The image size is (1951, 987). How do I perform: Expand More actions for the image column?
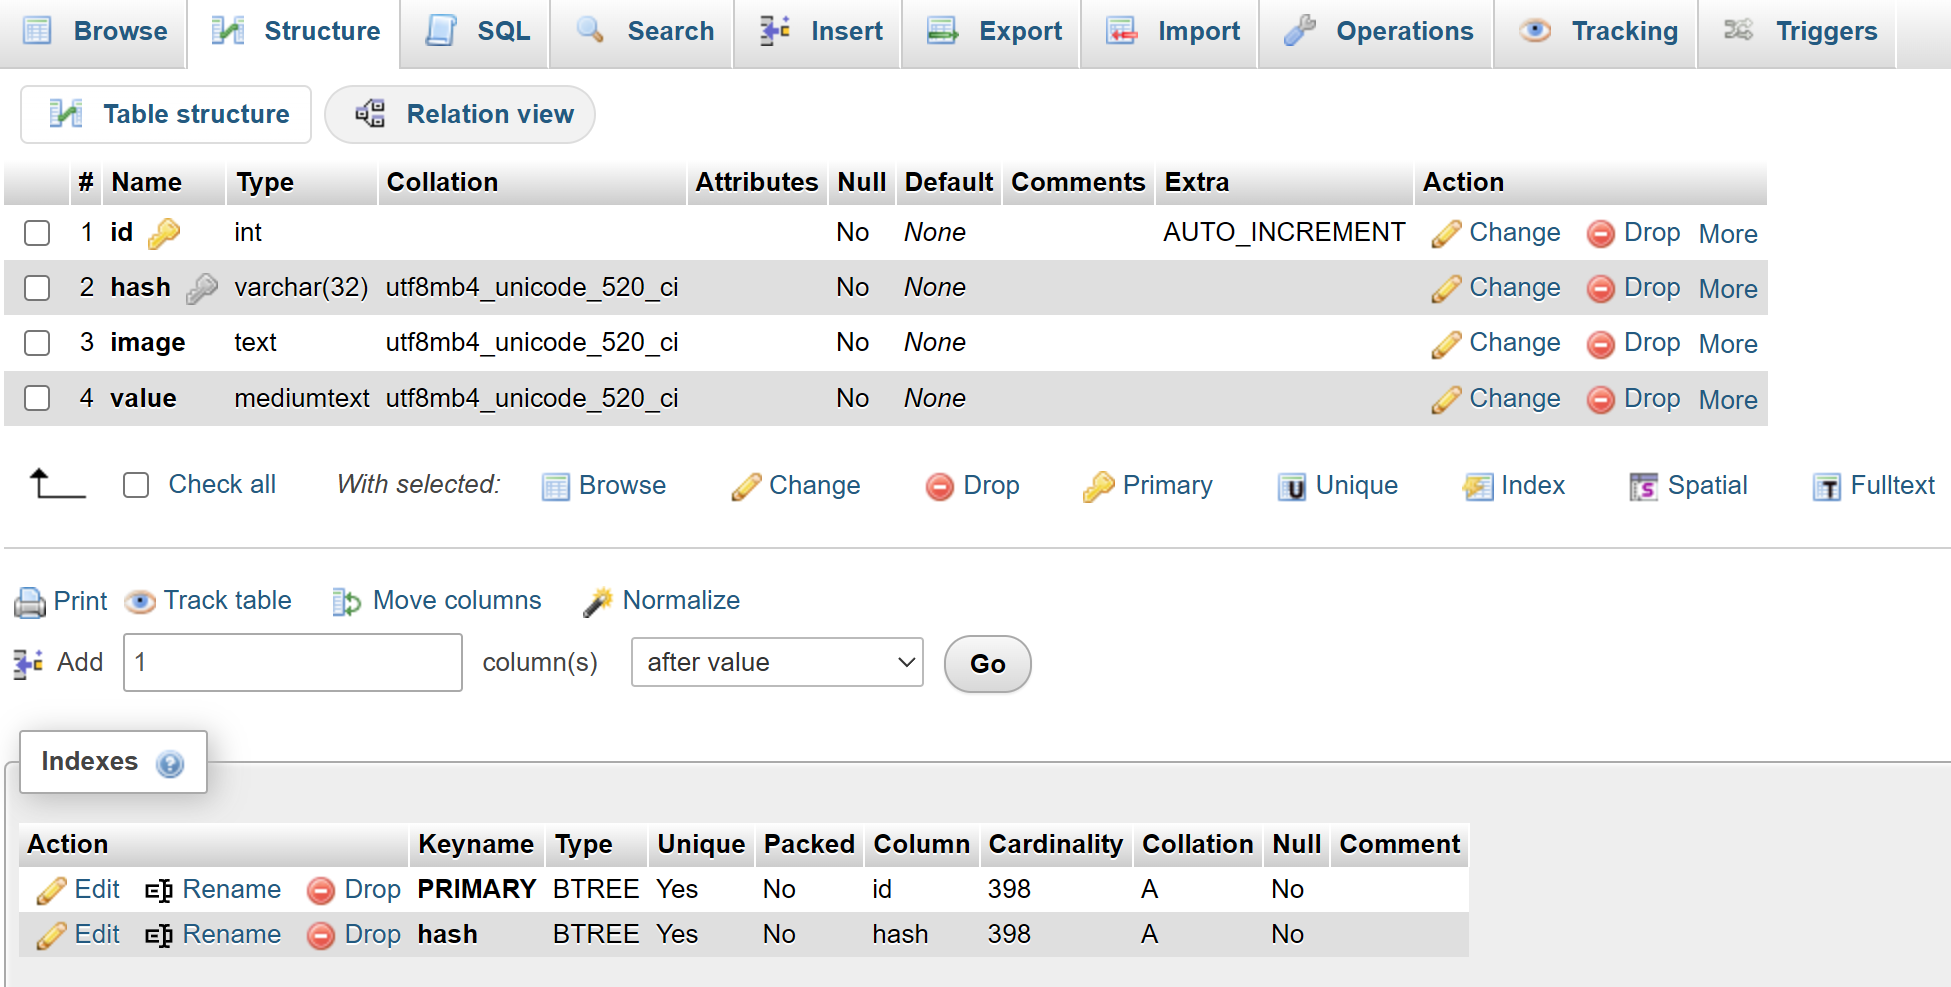point(1728,344)
